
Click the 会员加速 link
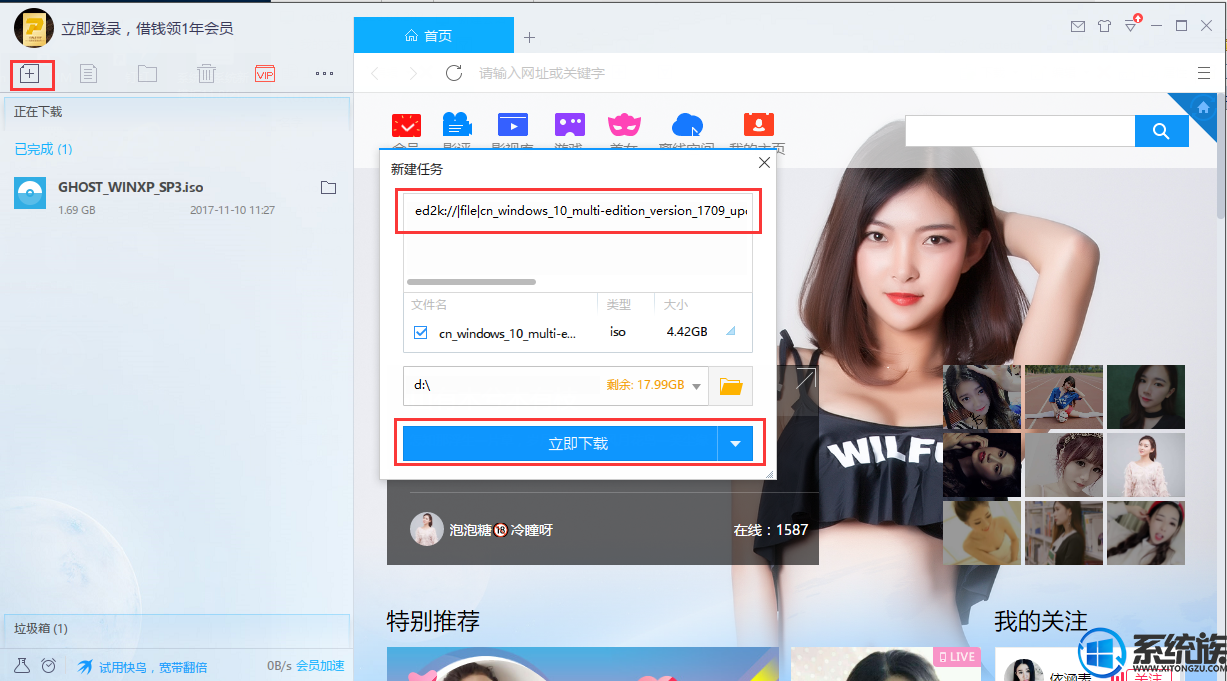(320, 666)
